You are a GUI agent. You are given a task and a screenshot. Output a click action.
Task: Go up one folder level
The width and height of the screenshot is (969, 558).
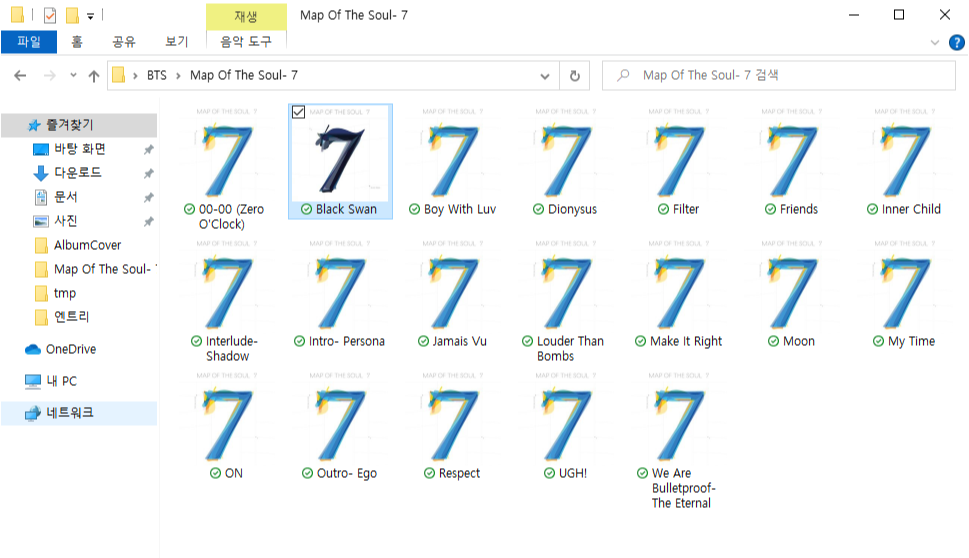point(93,75)
